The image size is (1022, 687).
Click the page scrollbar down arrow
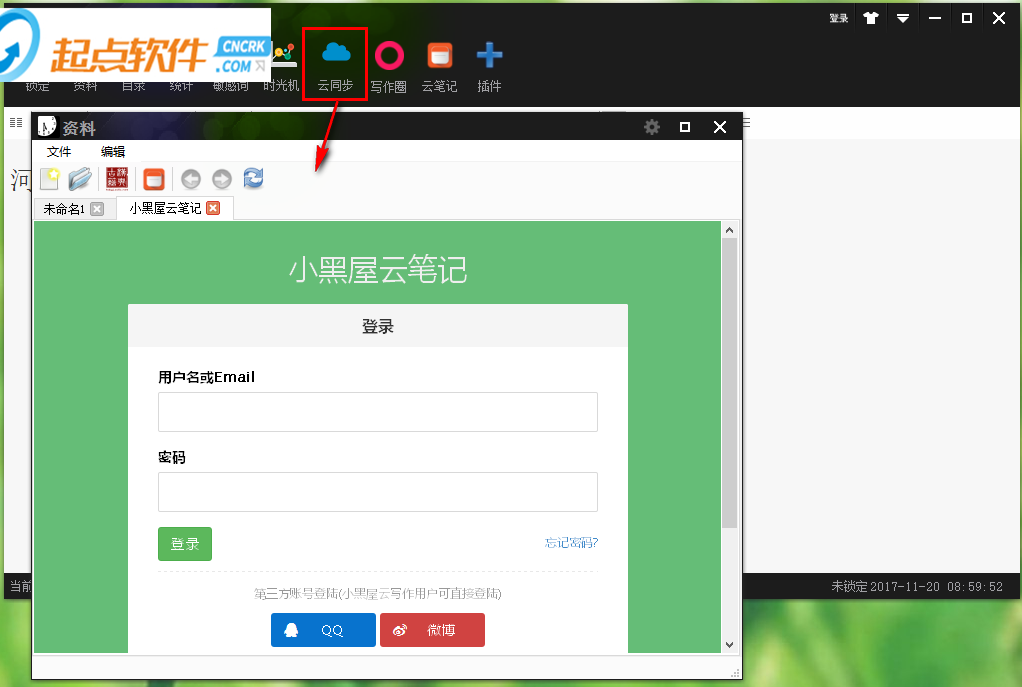click(729, 645)
